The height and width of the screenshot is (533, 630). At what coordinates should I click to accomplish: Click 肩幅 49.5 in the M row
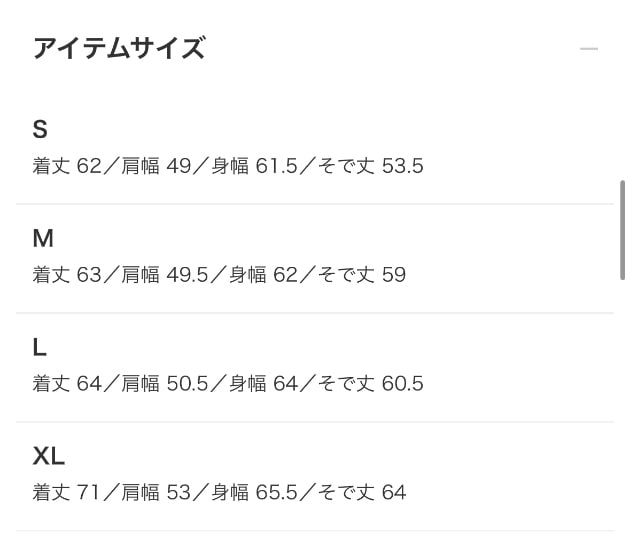click(165, 275)
